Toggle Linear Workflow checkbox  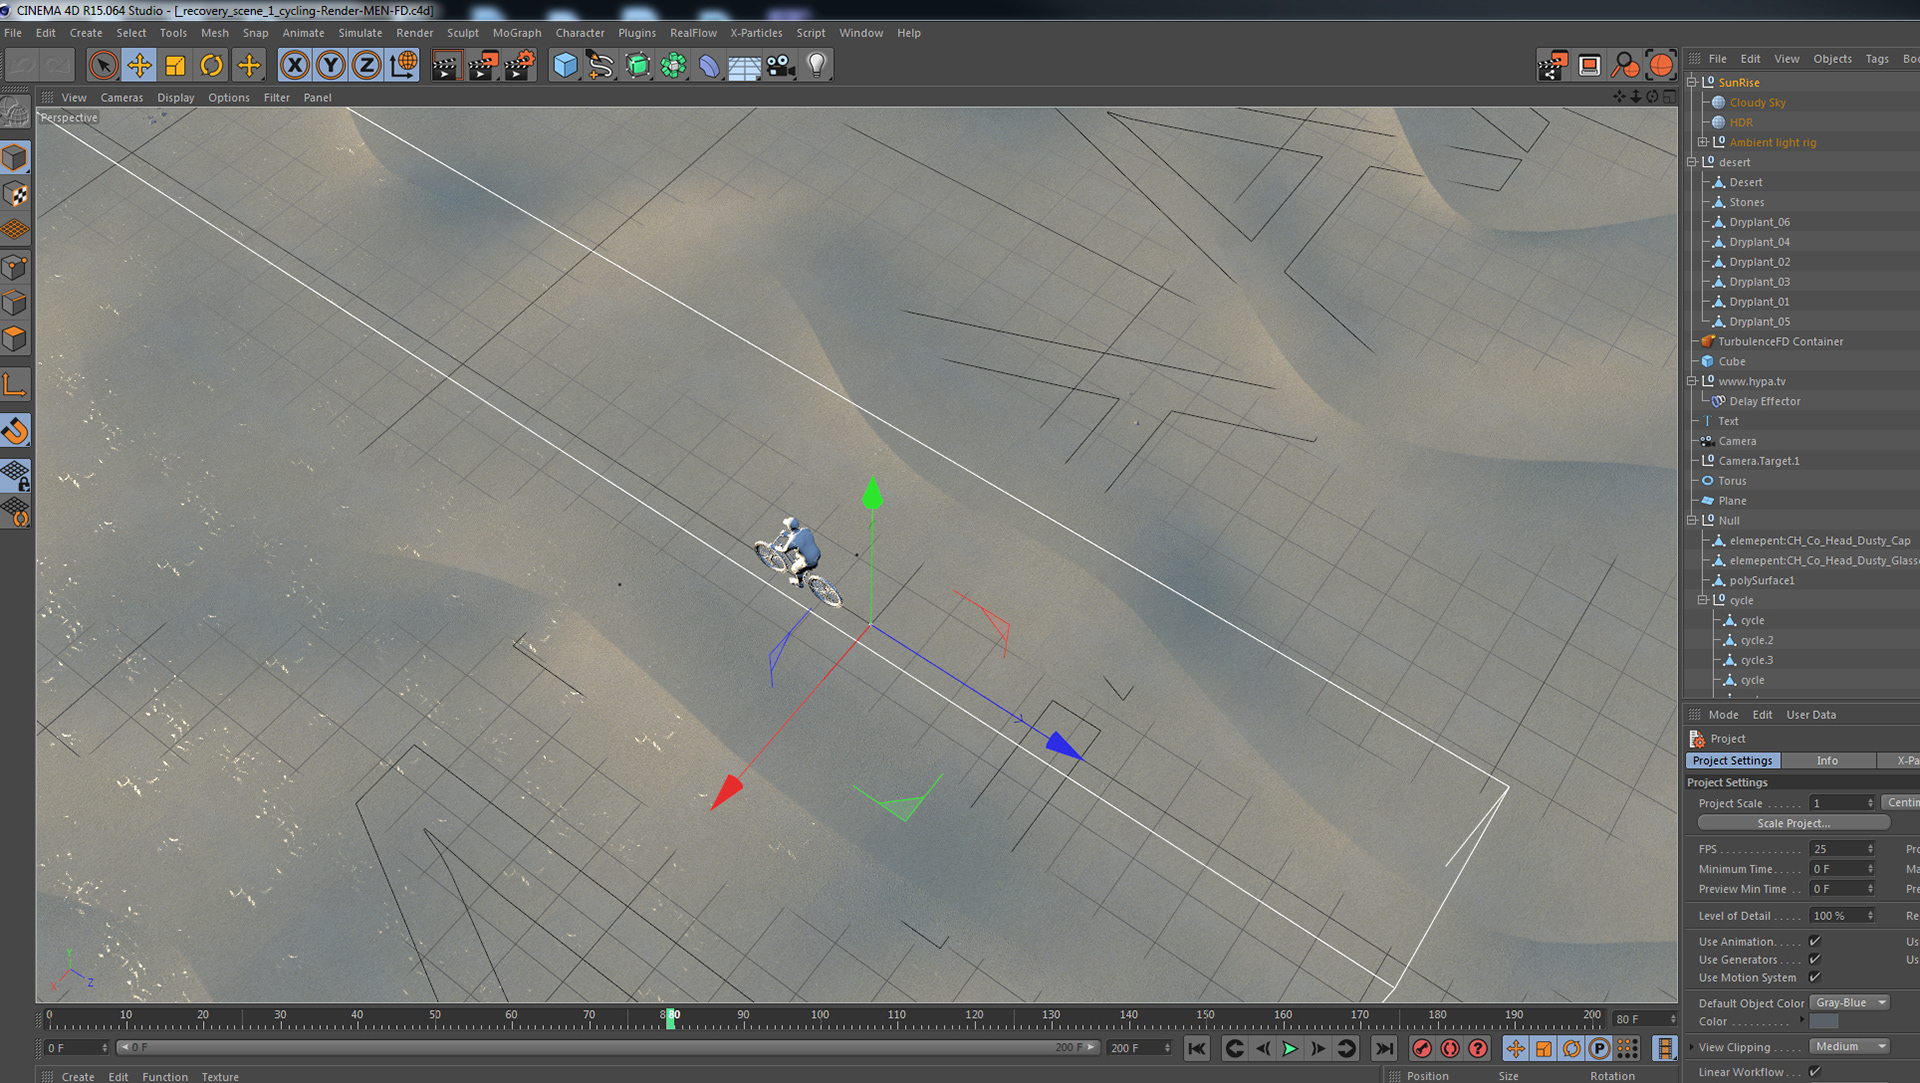click(x=1814, y=1072)
